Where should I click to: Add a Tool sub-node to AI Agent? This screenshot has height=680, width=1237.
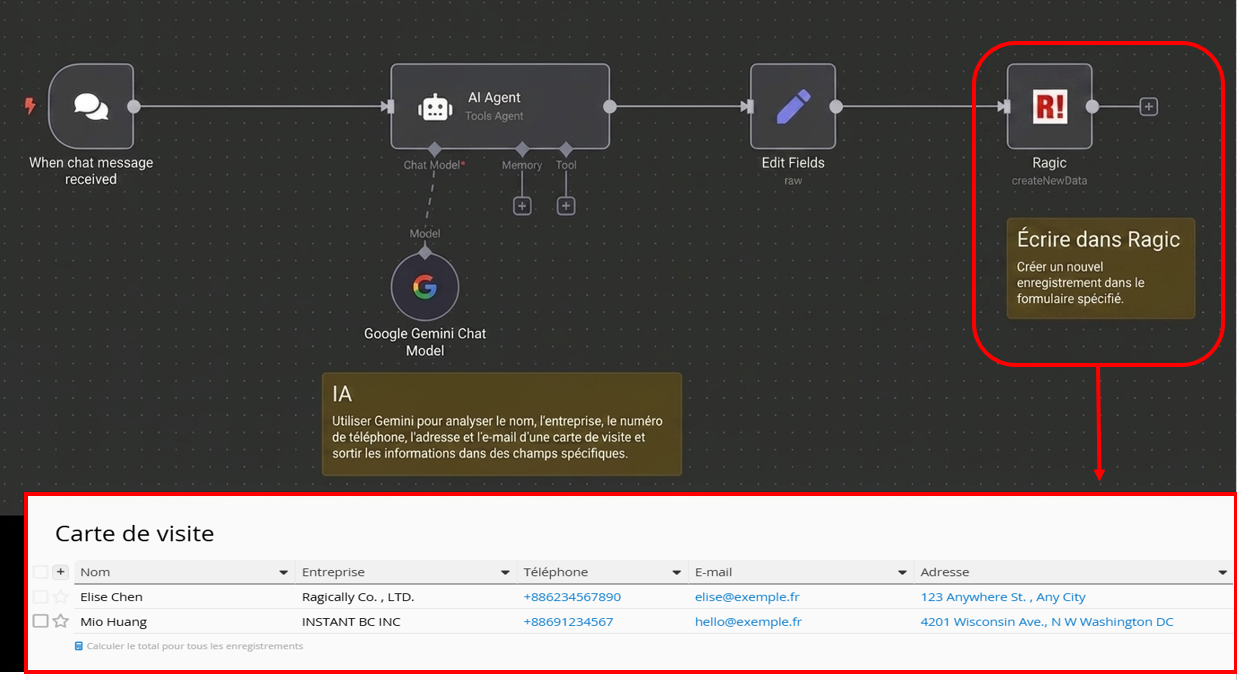coord(566,205)
